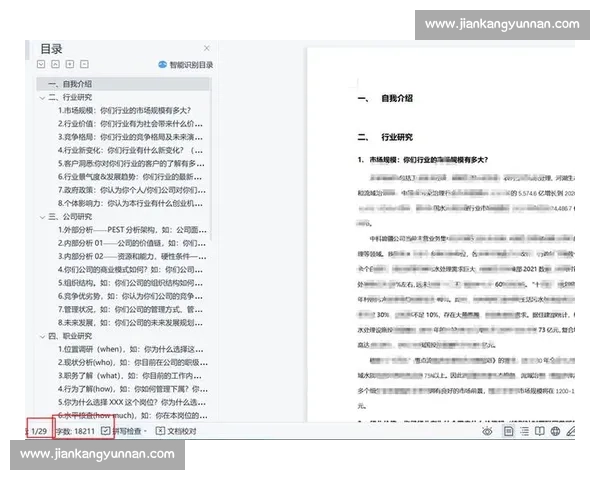600x480 pixels.
Task: Click the 1/29 page number indicator
Action: (39, 431)
